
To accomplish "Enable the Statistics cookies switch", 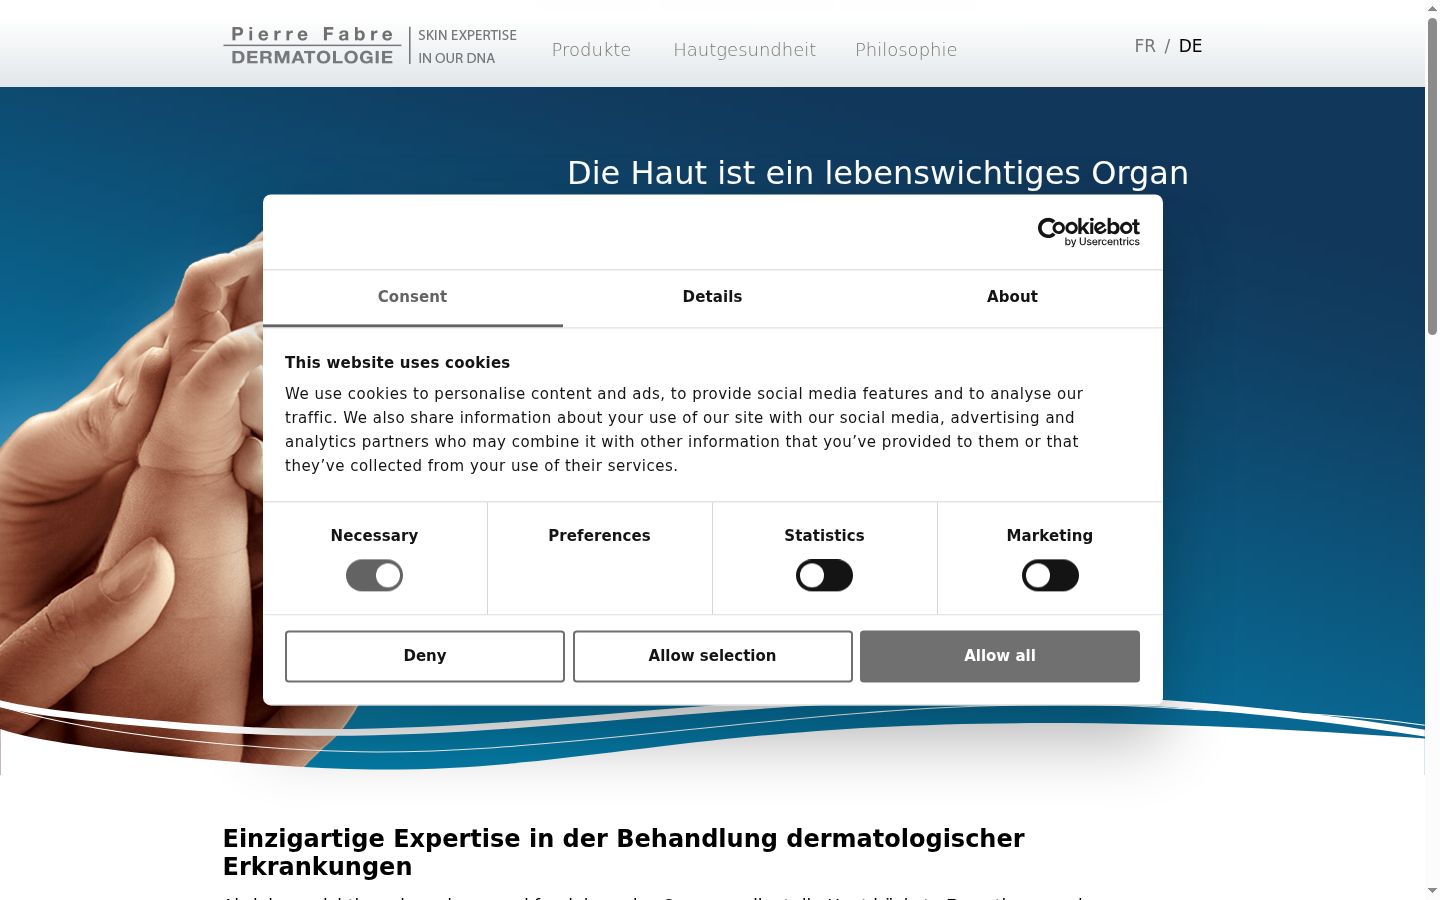I will pyautogui.click(x=824, y=576).
